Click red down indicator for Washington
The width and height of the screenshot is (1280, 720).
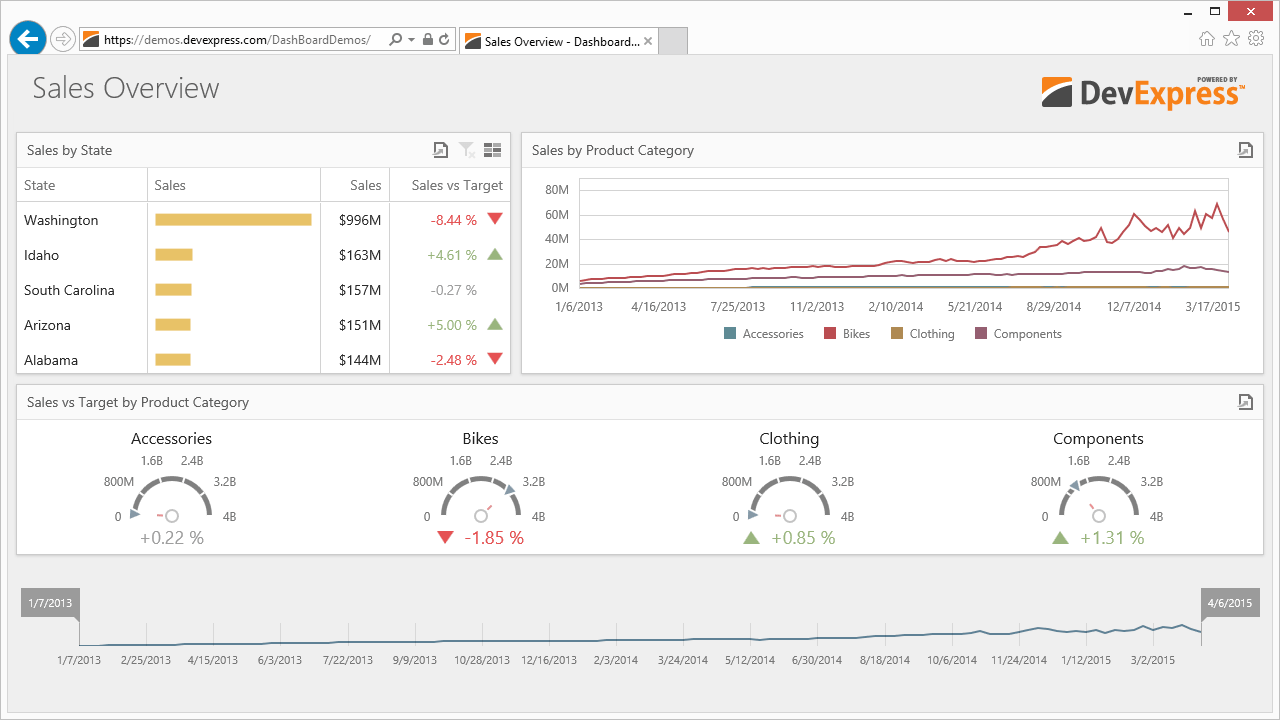click(x=494, y=219)
